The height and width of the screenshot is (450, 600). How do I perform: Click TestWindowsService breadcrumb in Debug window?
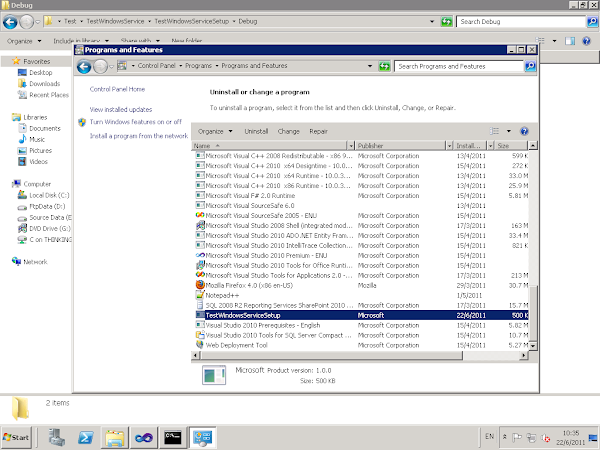point(115,21)
